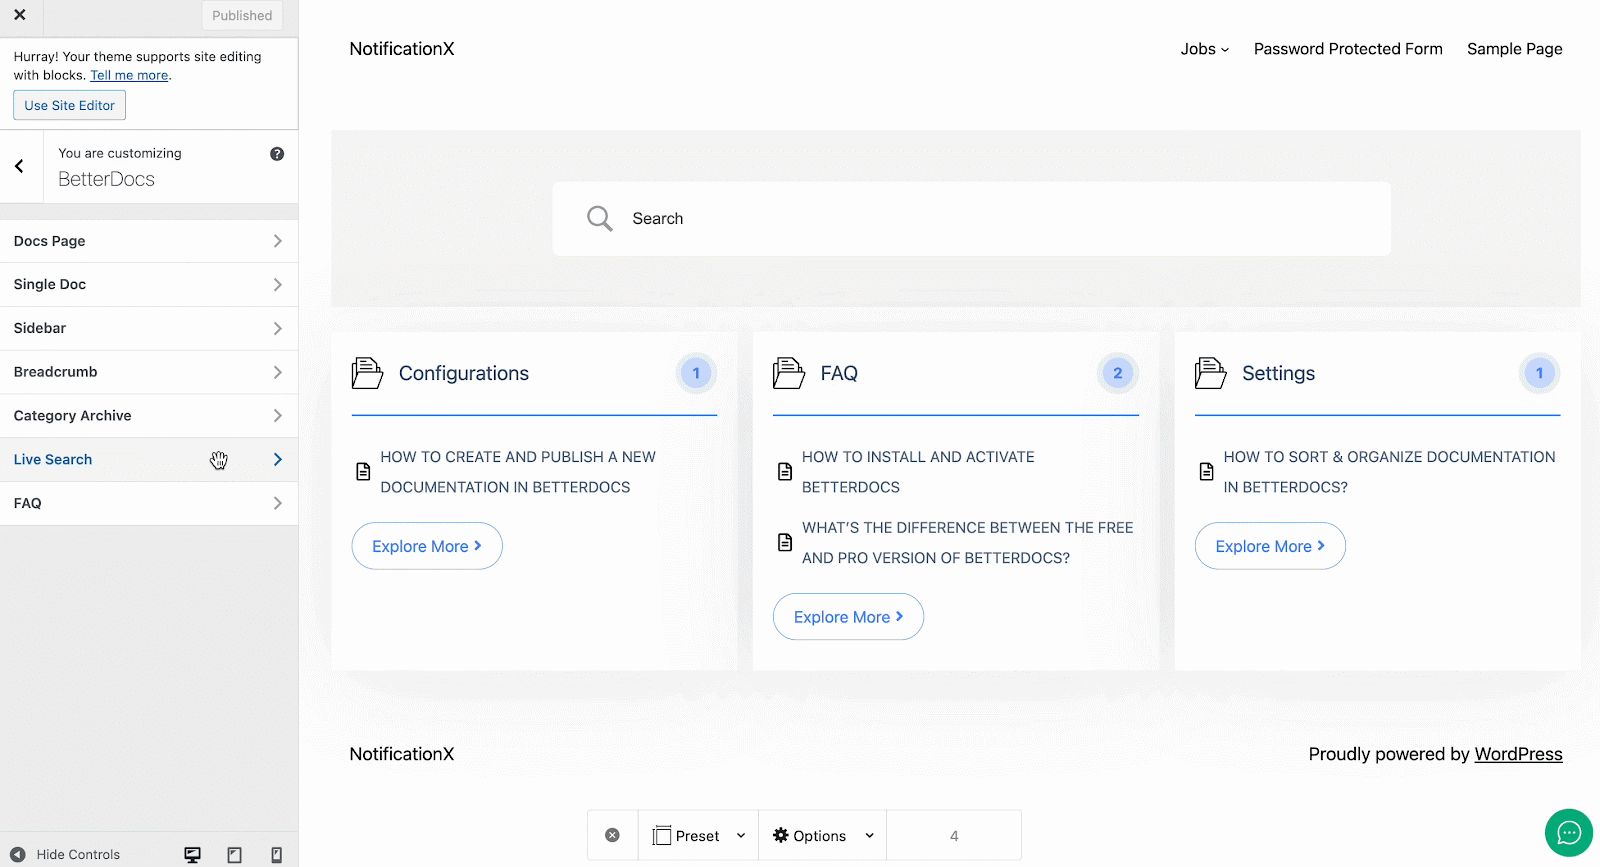Close the customizer with X icon
This screenshot has width=1600, height=867.
click(x=20, y=15)
